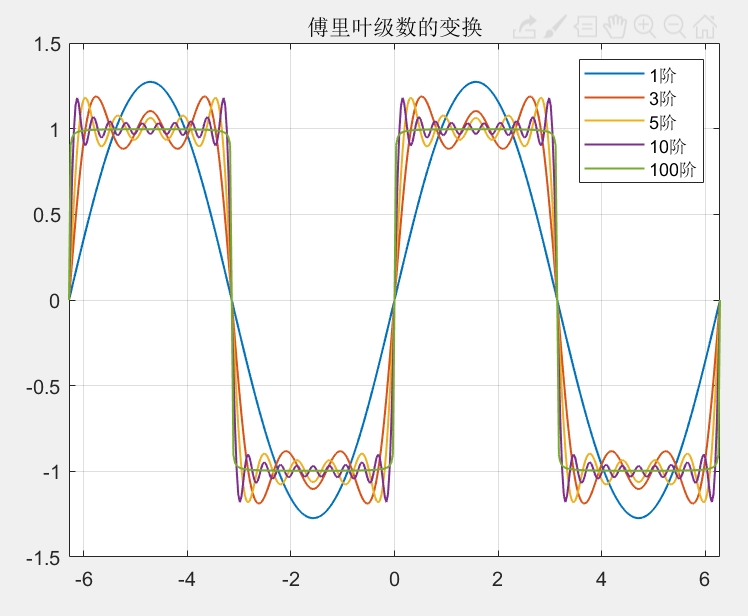The image size is (748, 616).
Task: Click the y-axis tick label -1.5
Action: tap(43, 558)
